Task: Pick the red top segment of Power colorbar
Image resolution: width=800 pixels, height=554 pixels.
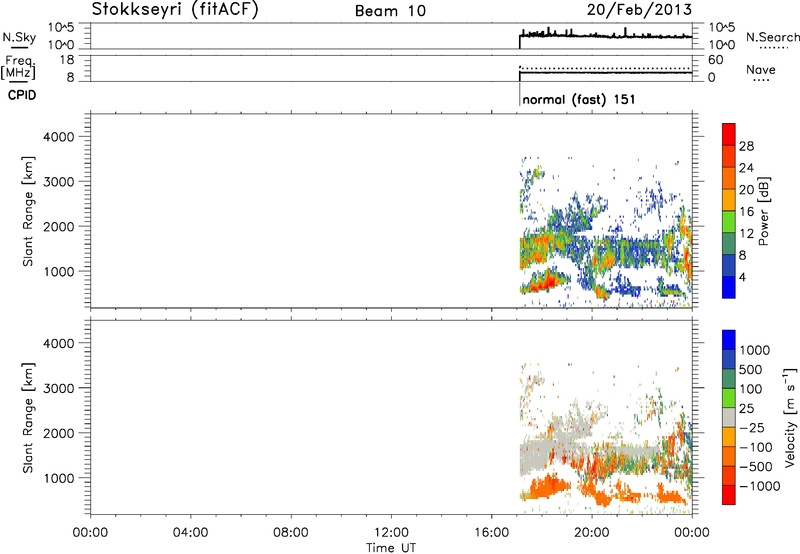Action: click(729, 134)
